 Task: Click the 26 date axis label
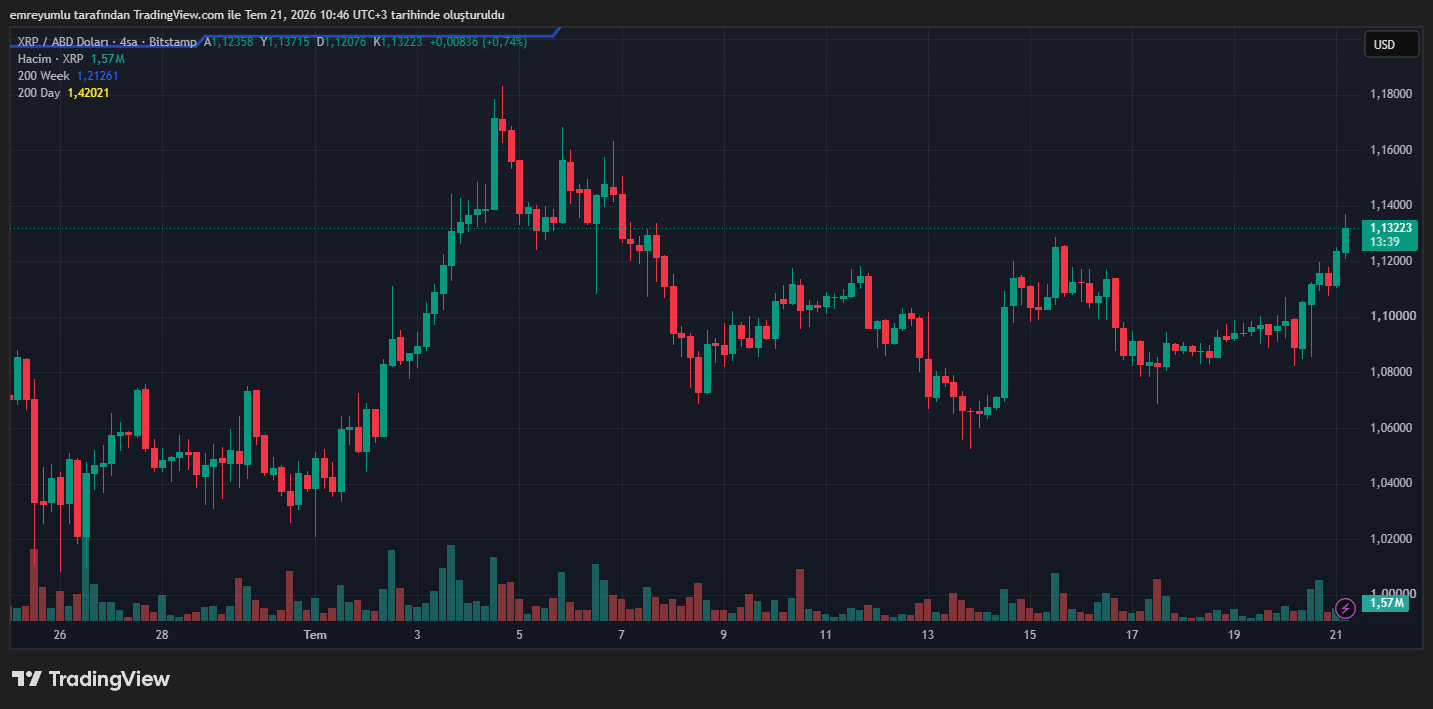point(60,635)
